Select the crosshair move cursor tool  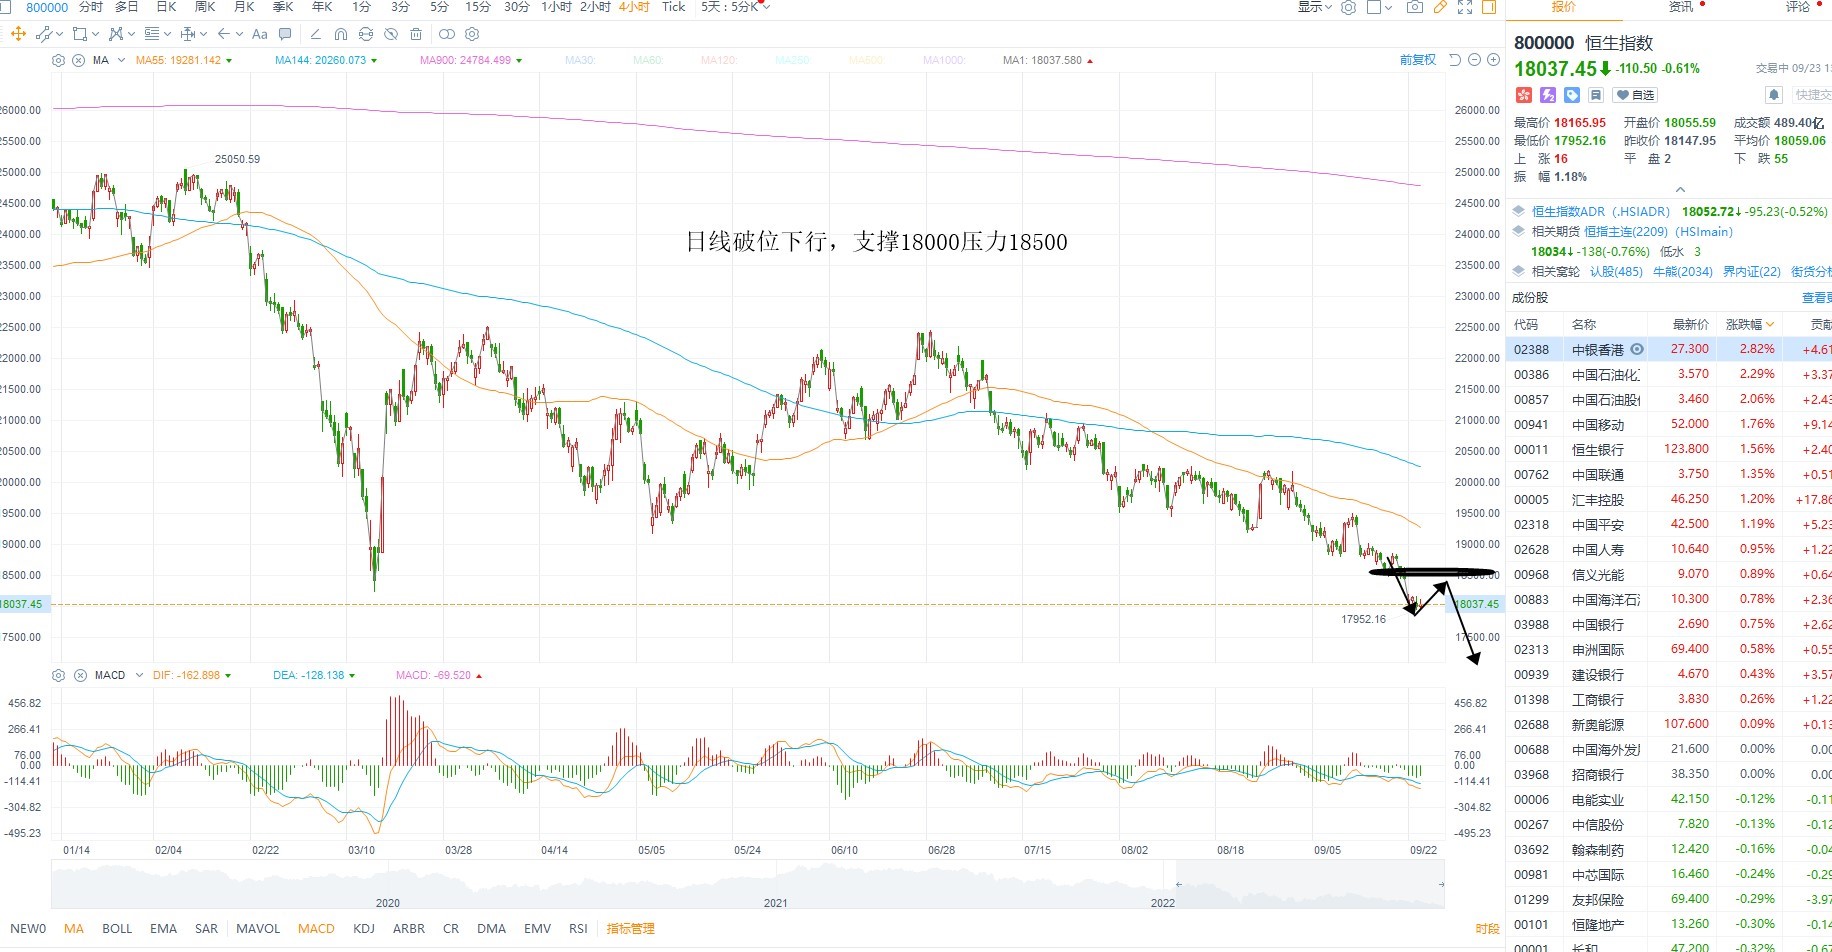(x=18, y=34)
